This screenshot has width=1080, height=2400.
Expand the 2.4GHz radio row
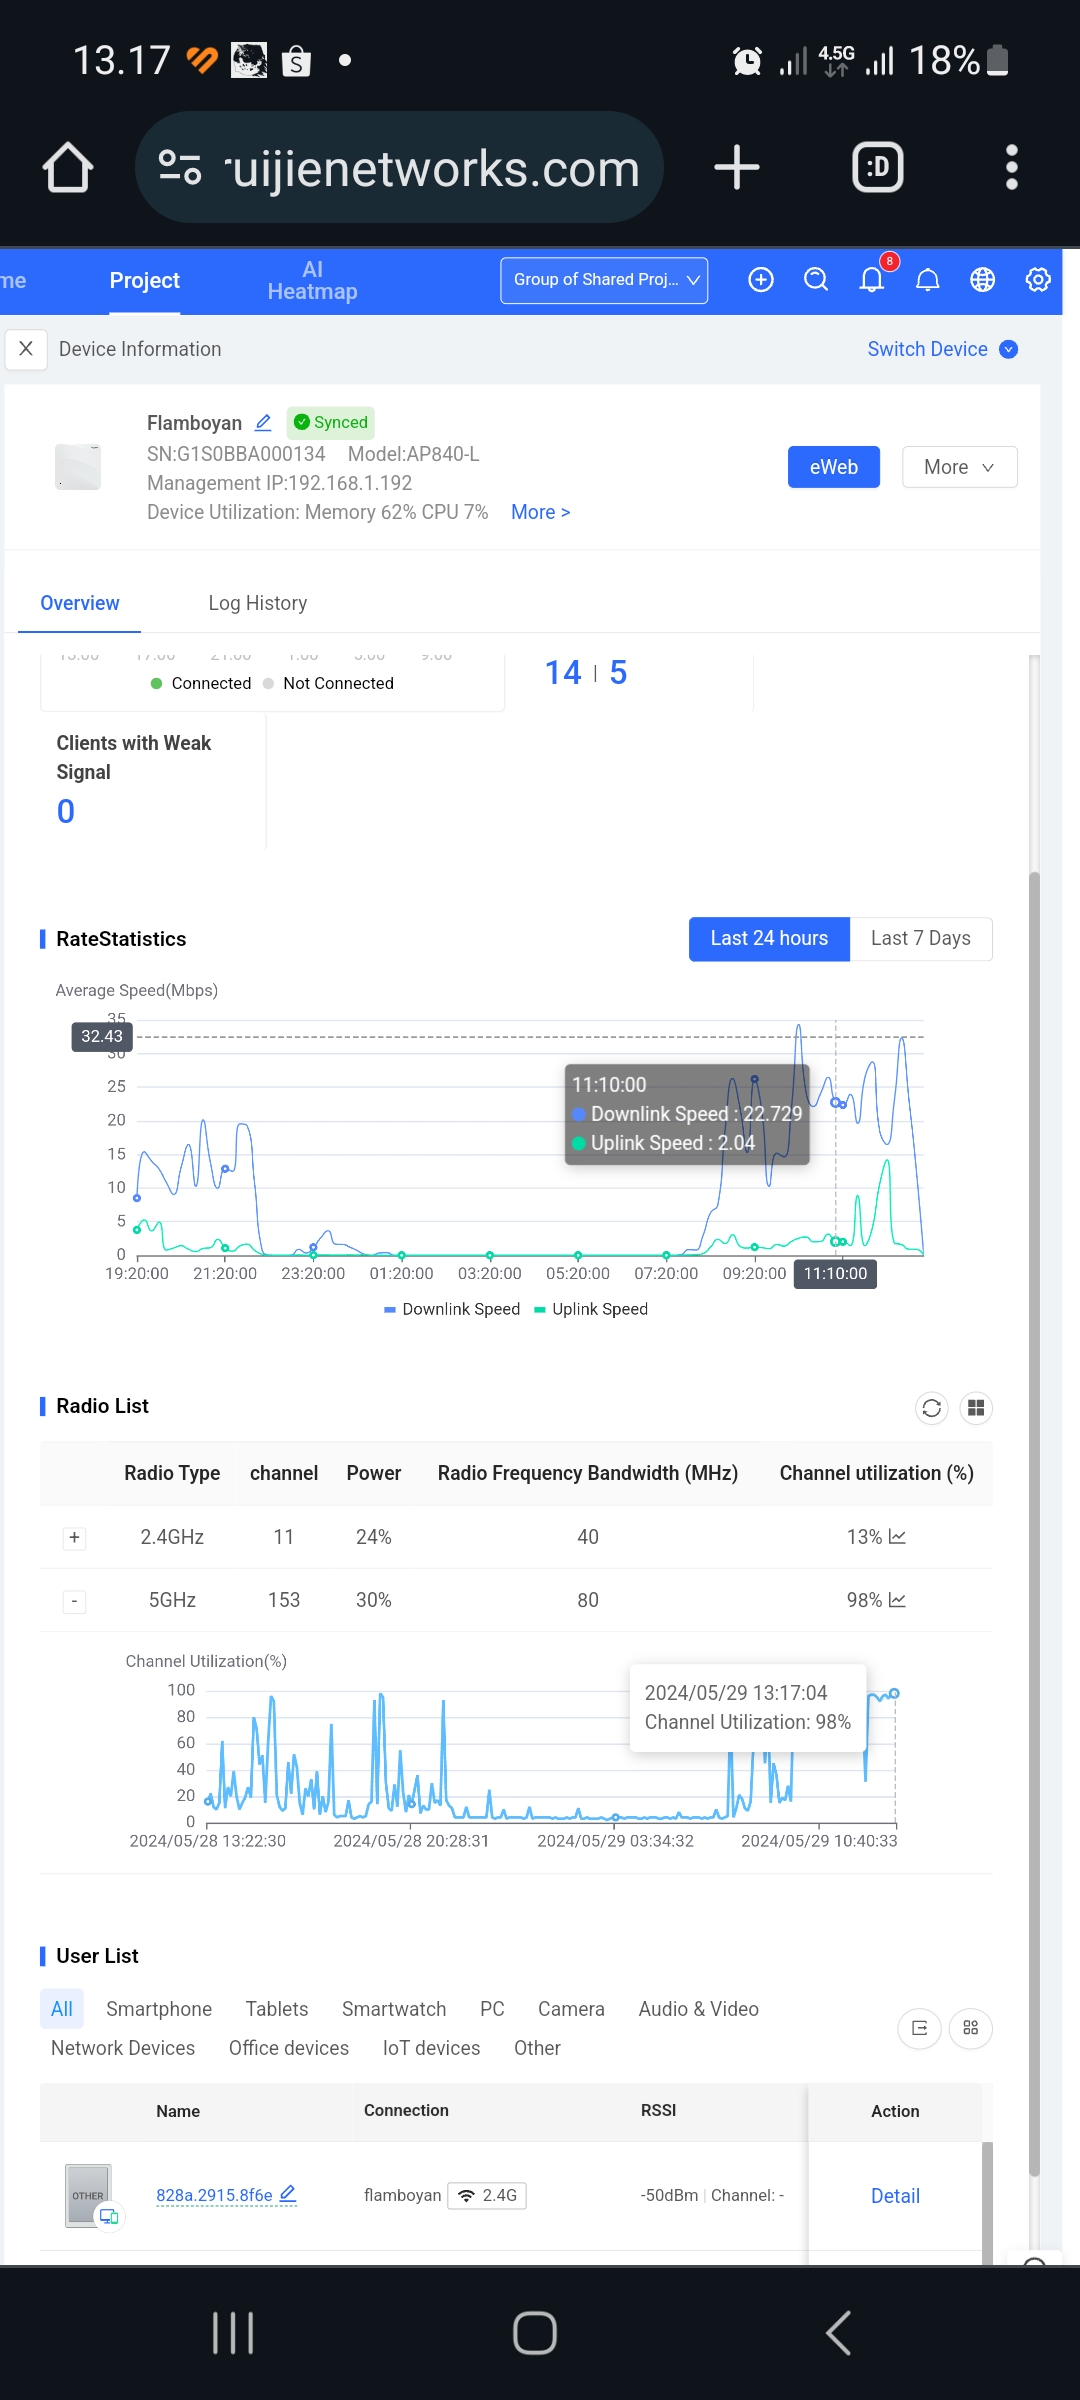(x=74, y=1538)
